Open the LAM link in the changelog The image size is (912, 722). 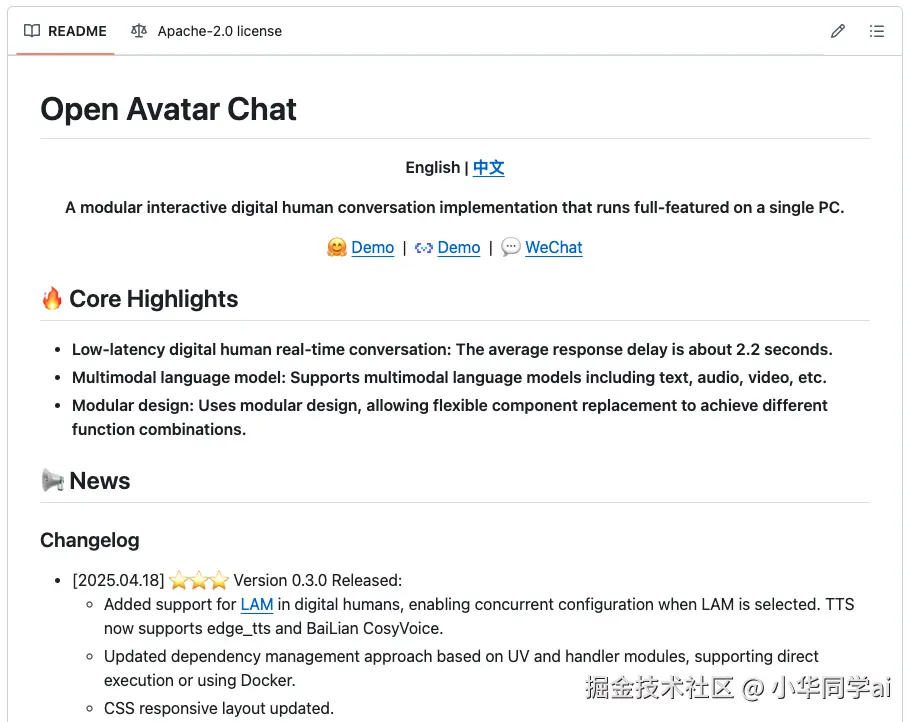(257, 604)
